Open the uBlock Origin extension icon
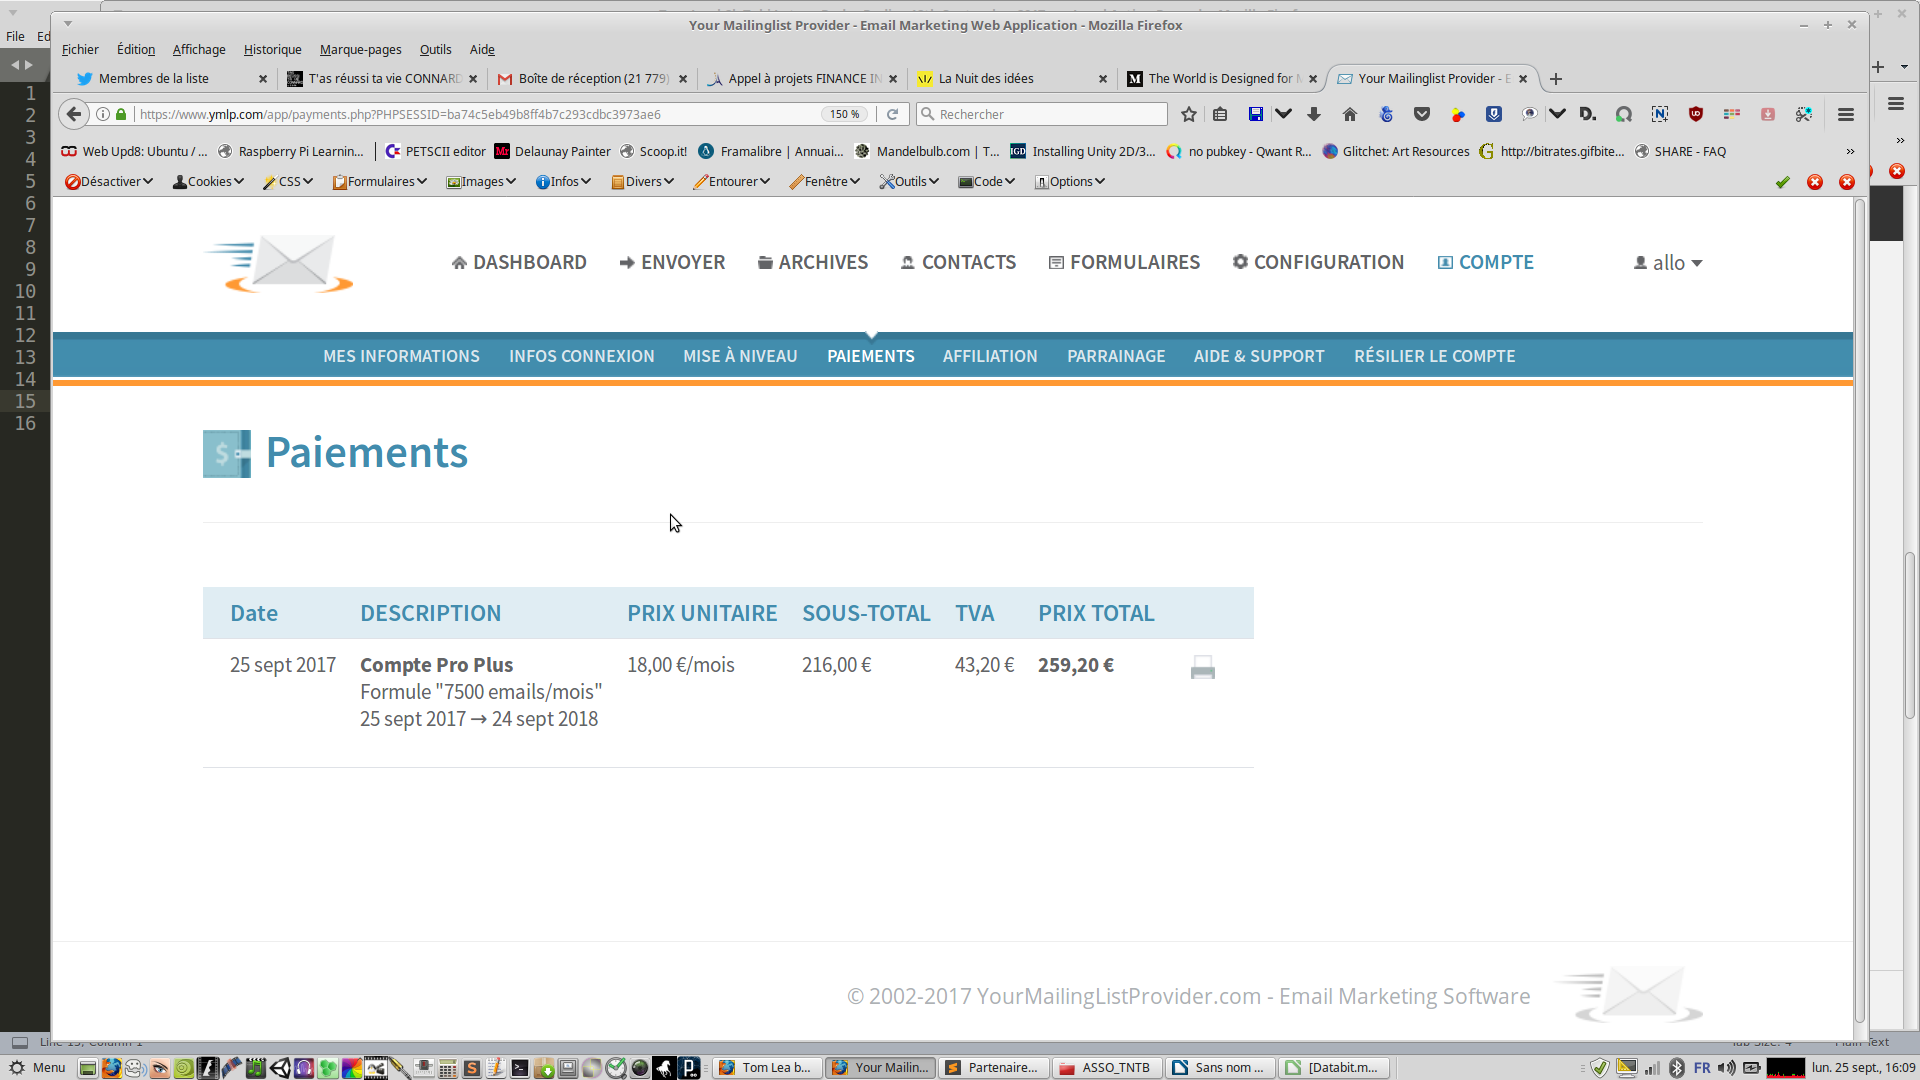The width and height of the screenshot is (1920, 1080). point(1695,114)
